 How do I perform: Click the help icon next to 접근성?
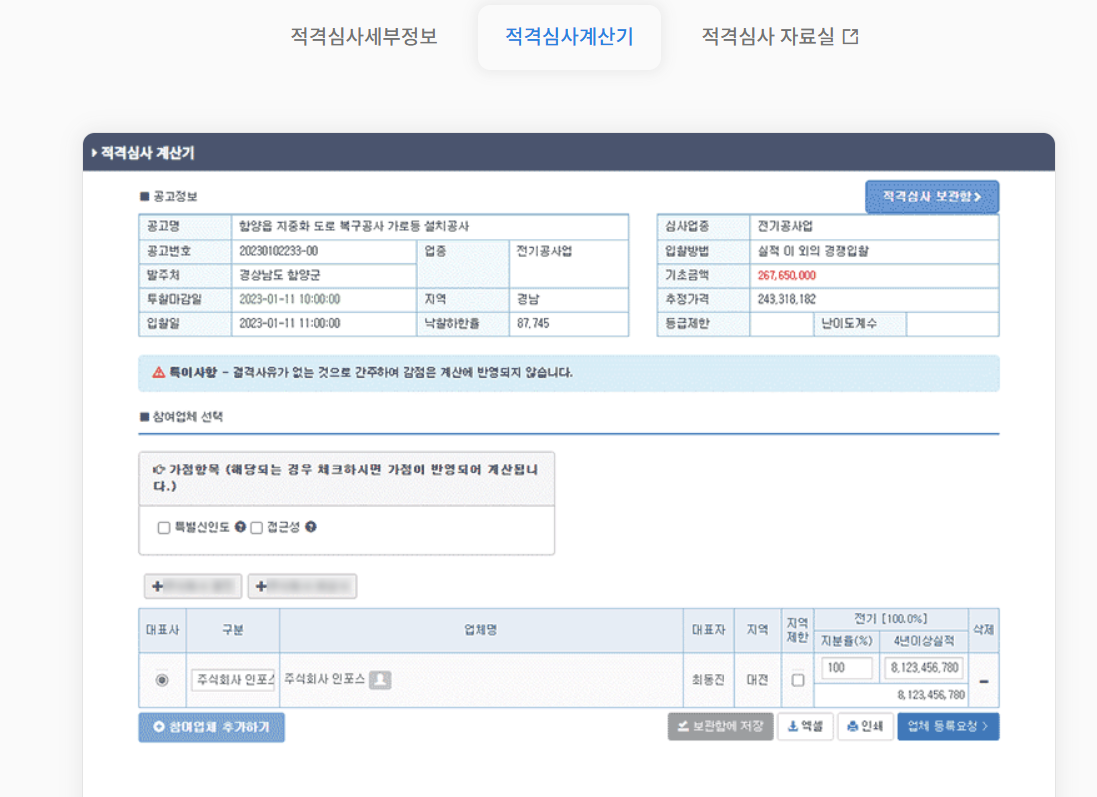click(x=311, y=527)
